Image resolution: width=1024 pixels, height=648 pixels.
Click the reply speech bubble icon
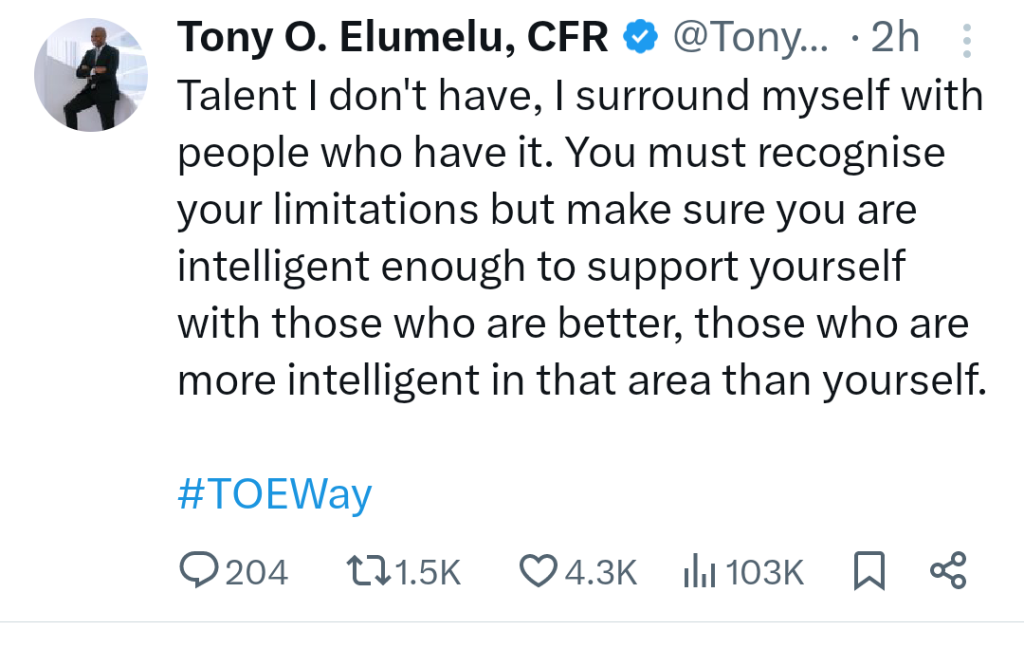[199, 571]
